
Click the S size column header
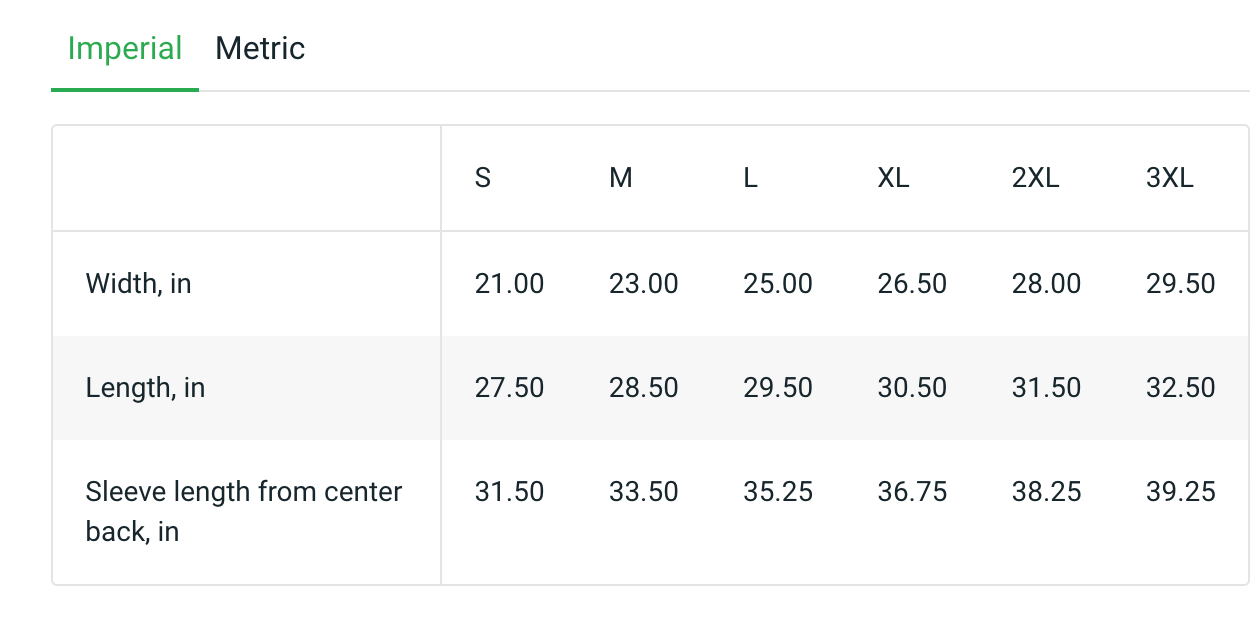coord(483,179)
